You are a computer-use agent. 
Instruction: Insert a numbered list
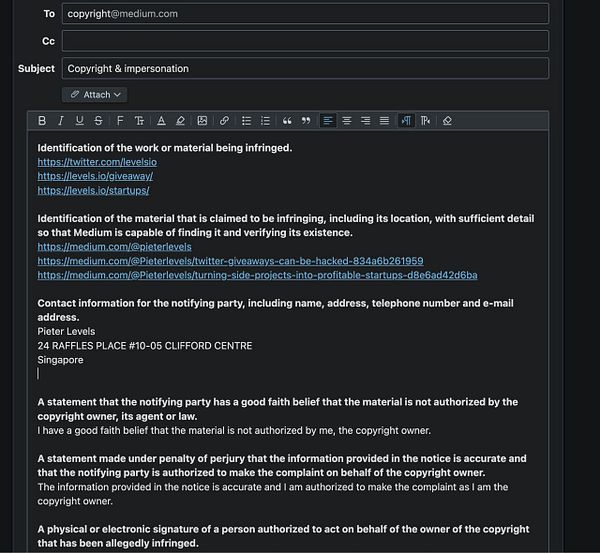(x=265, y=121)
